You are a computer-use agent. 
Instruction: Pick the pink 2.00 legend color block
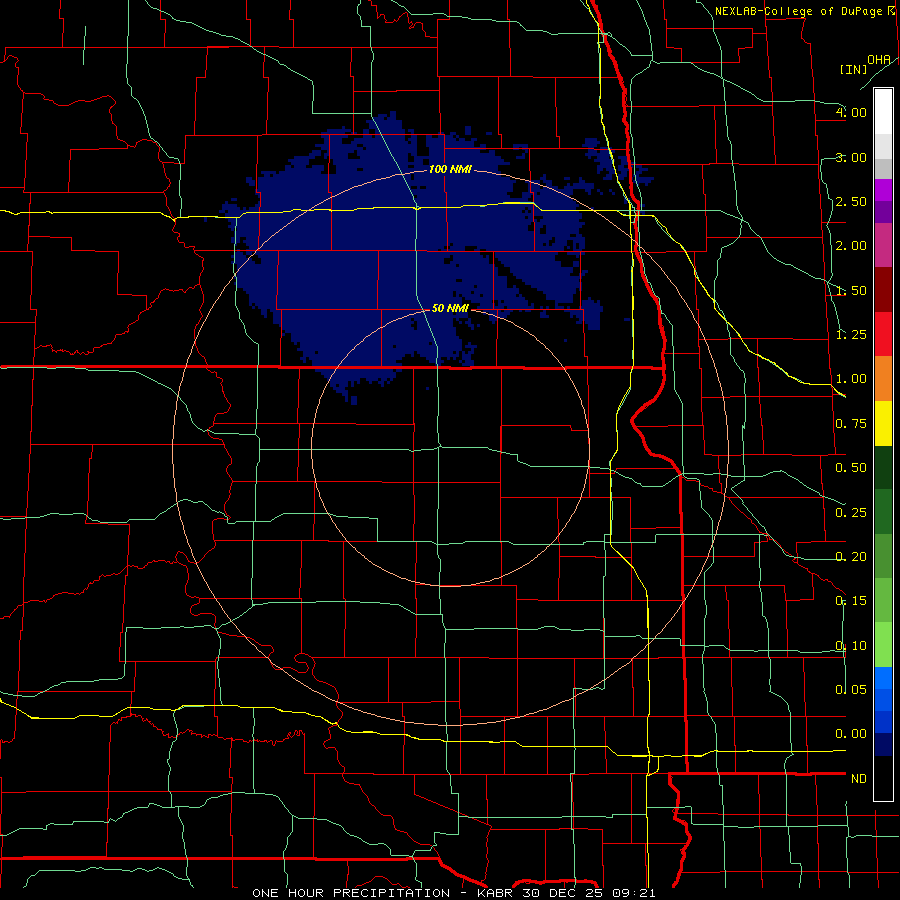(883, 245)
